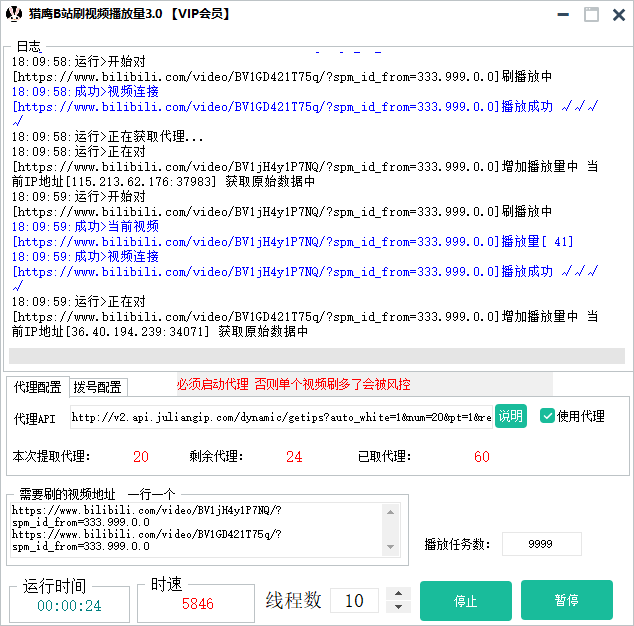Click the 线程数 label
Viewport: 634px width, 626px height.
pyautogui.click(x=293, y=600)
